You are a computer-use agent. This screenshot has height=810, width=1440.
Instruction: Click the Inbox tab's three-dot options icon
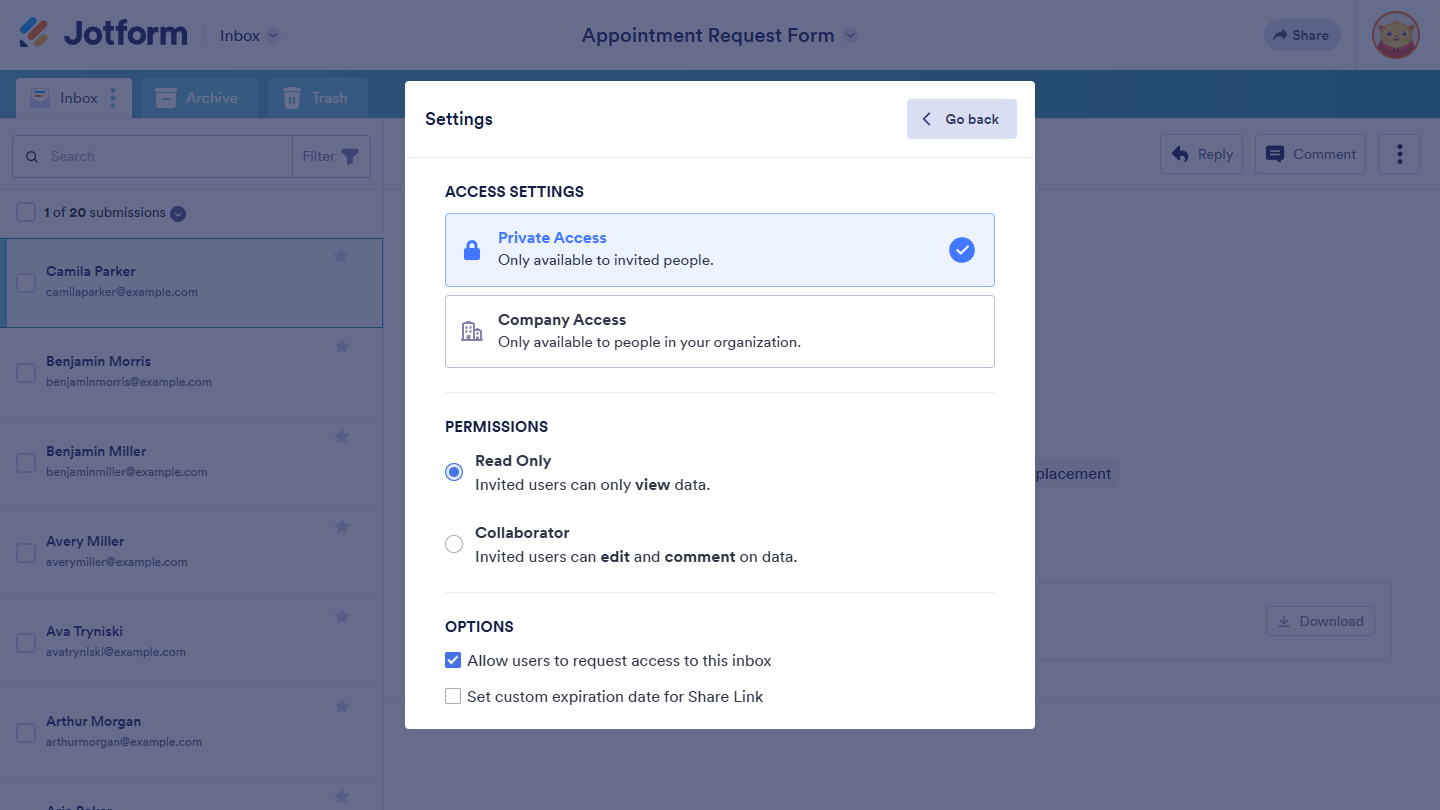click(113, 98)
